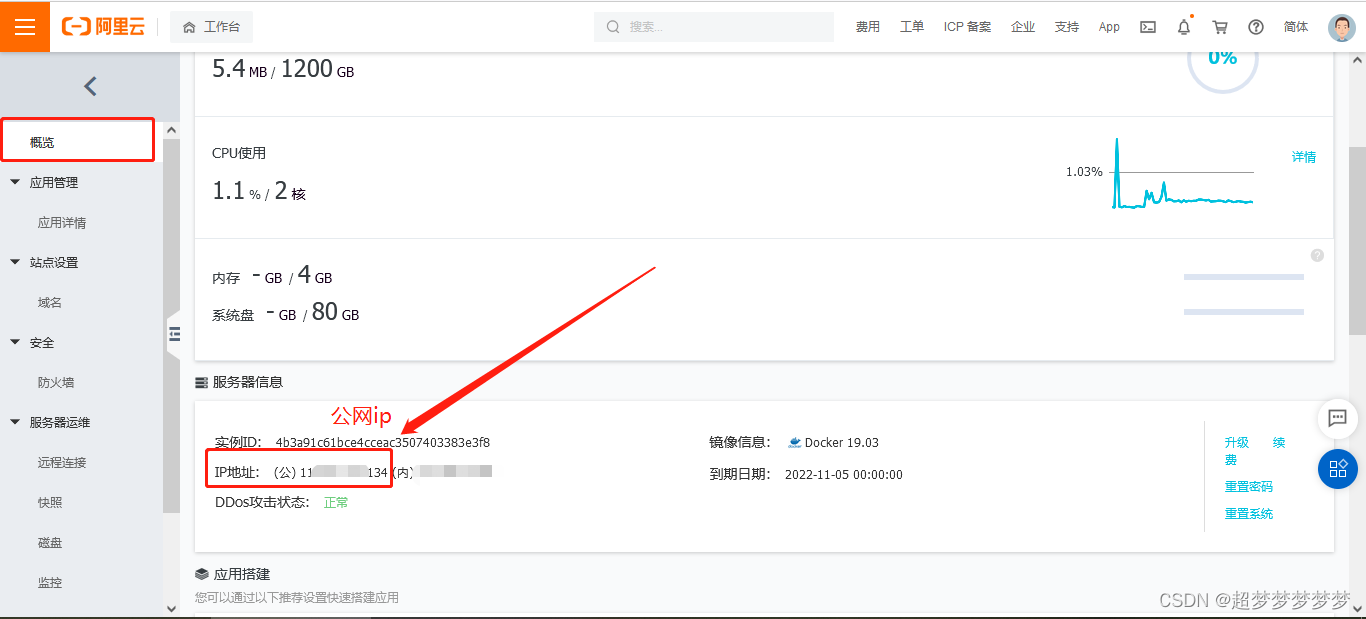Click Docker 19.03 image text
This screenshot has width=1366, height=619.
click(842, 442)
